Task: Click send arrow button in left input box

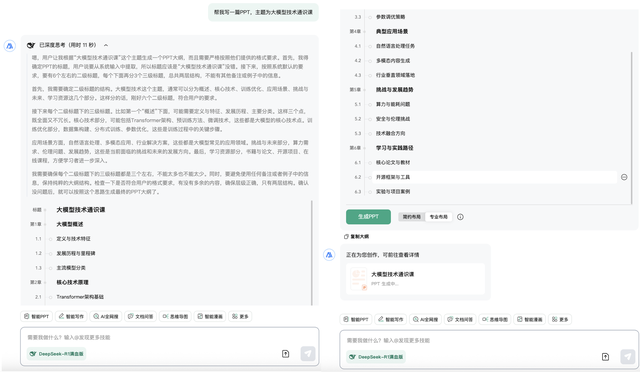Action: pyautogui.click(x=308, y=354)
